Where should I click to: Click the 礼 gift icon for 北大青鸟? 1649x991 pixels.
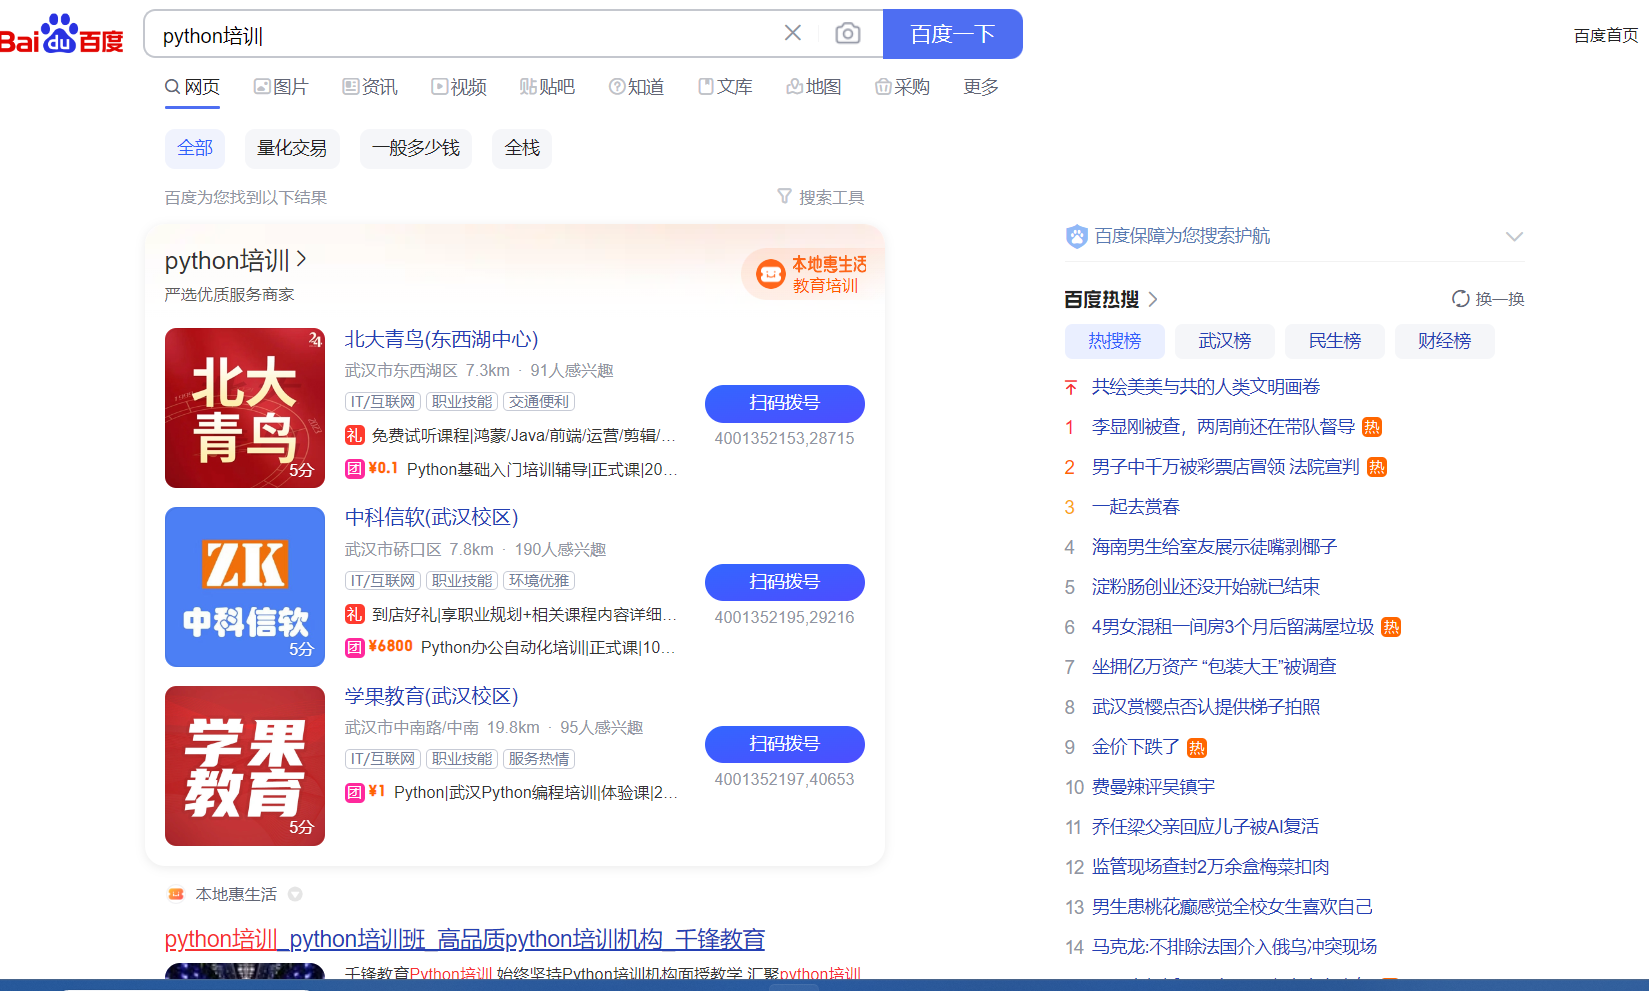coord(355,435)
